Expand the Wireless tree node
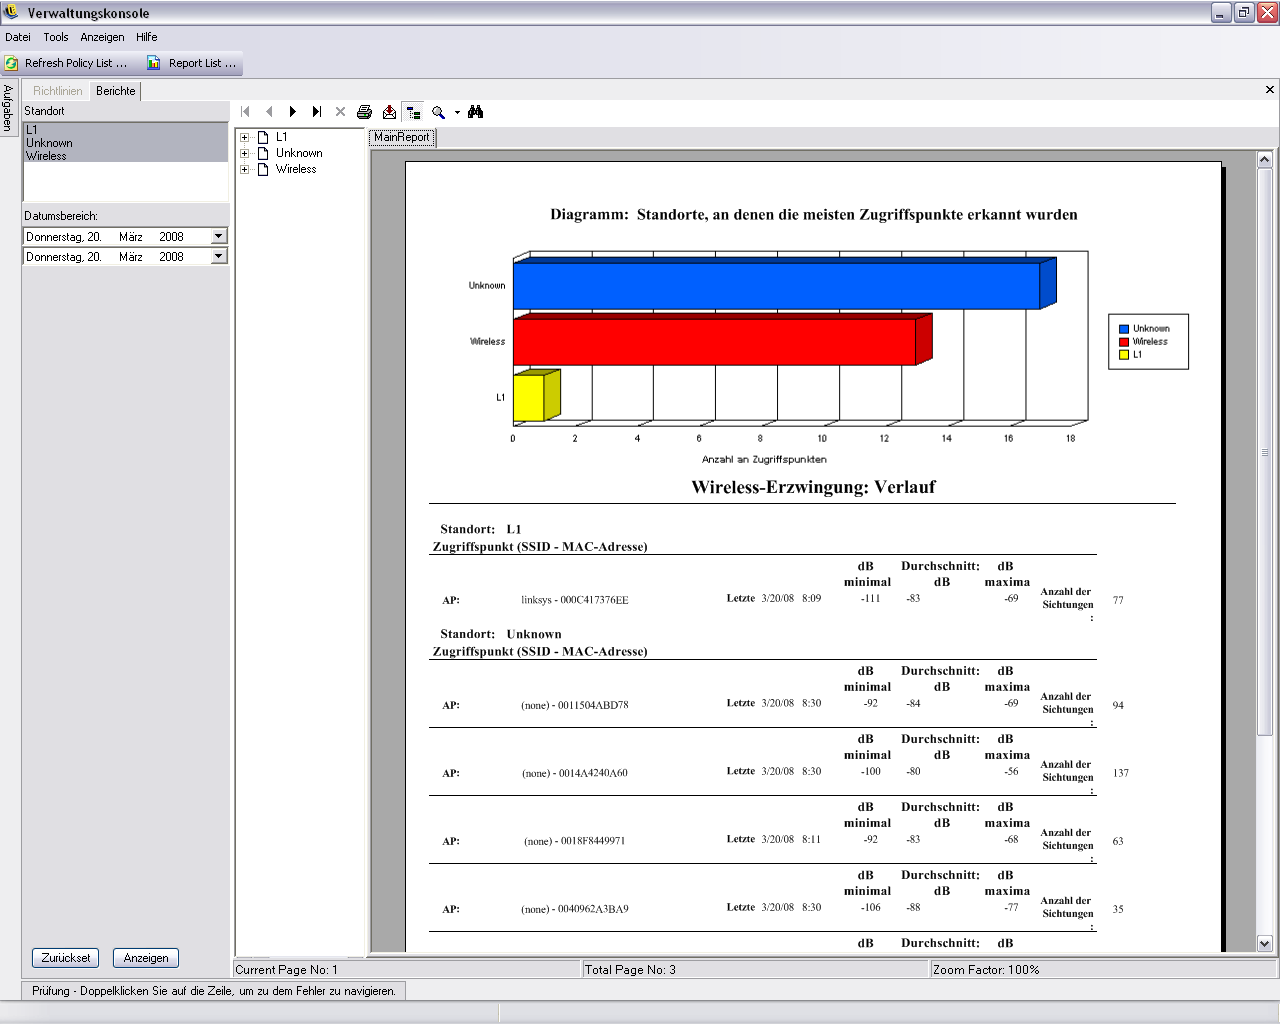The width and height of the screenshot is (1280, 1024). pos(244,169)
